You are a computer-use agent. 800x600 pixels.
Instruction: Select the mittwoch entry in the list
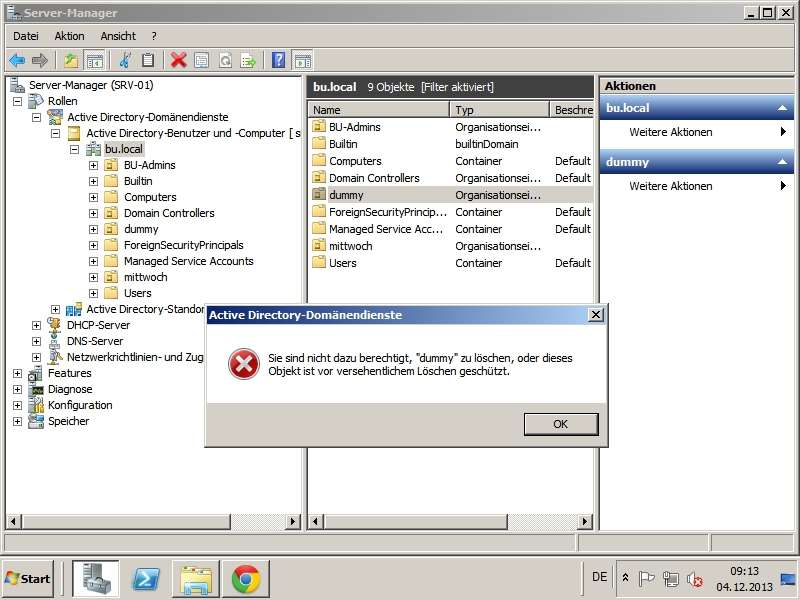coord(350,246)
